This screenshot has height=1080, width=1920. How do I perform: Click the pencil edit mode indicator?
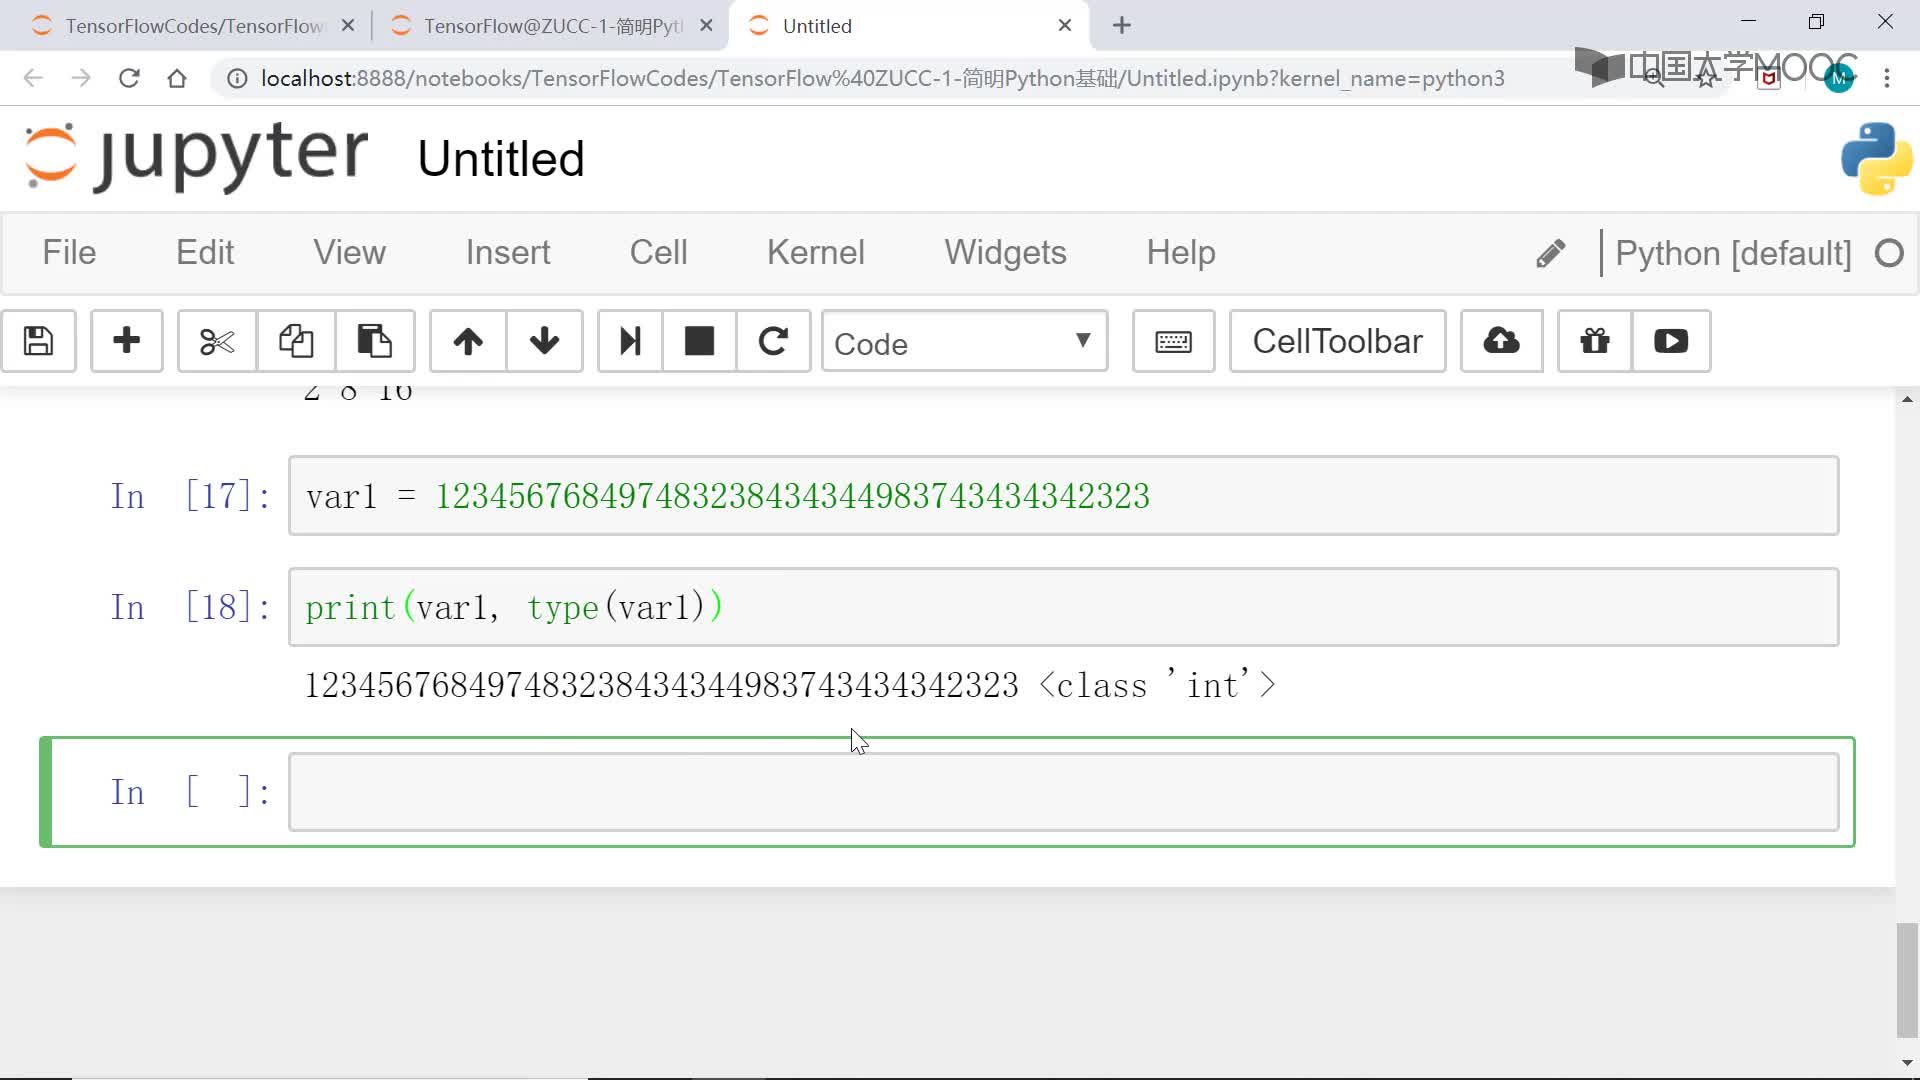(x=1550, y=253)
